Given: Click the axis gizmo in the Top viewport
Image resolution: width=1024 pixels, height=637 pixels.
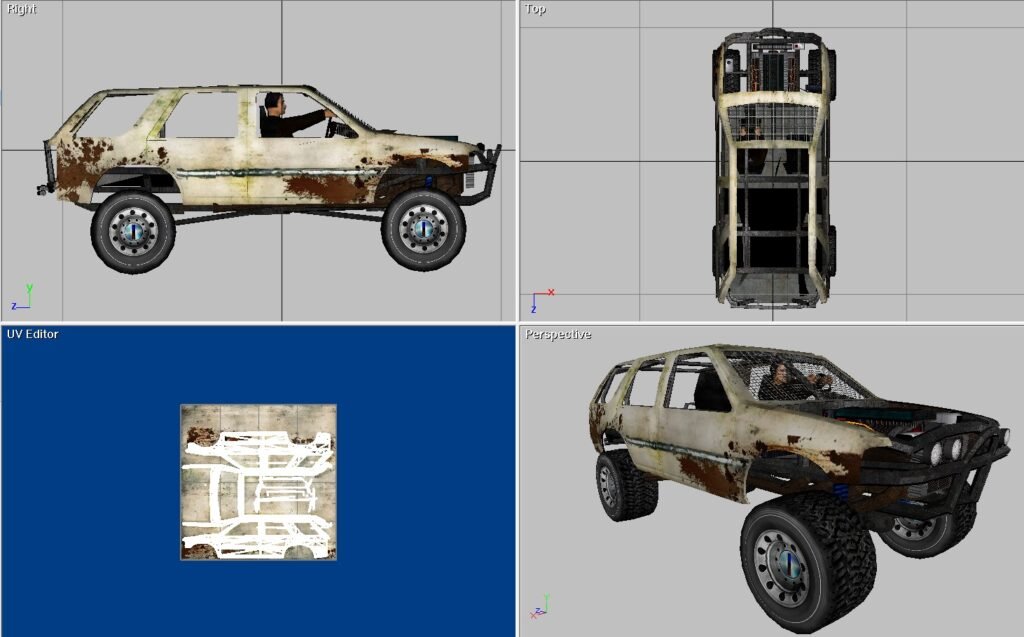Looking at the screenshot, I should point(540,299).
